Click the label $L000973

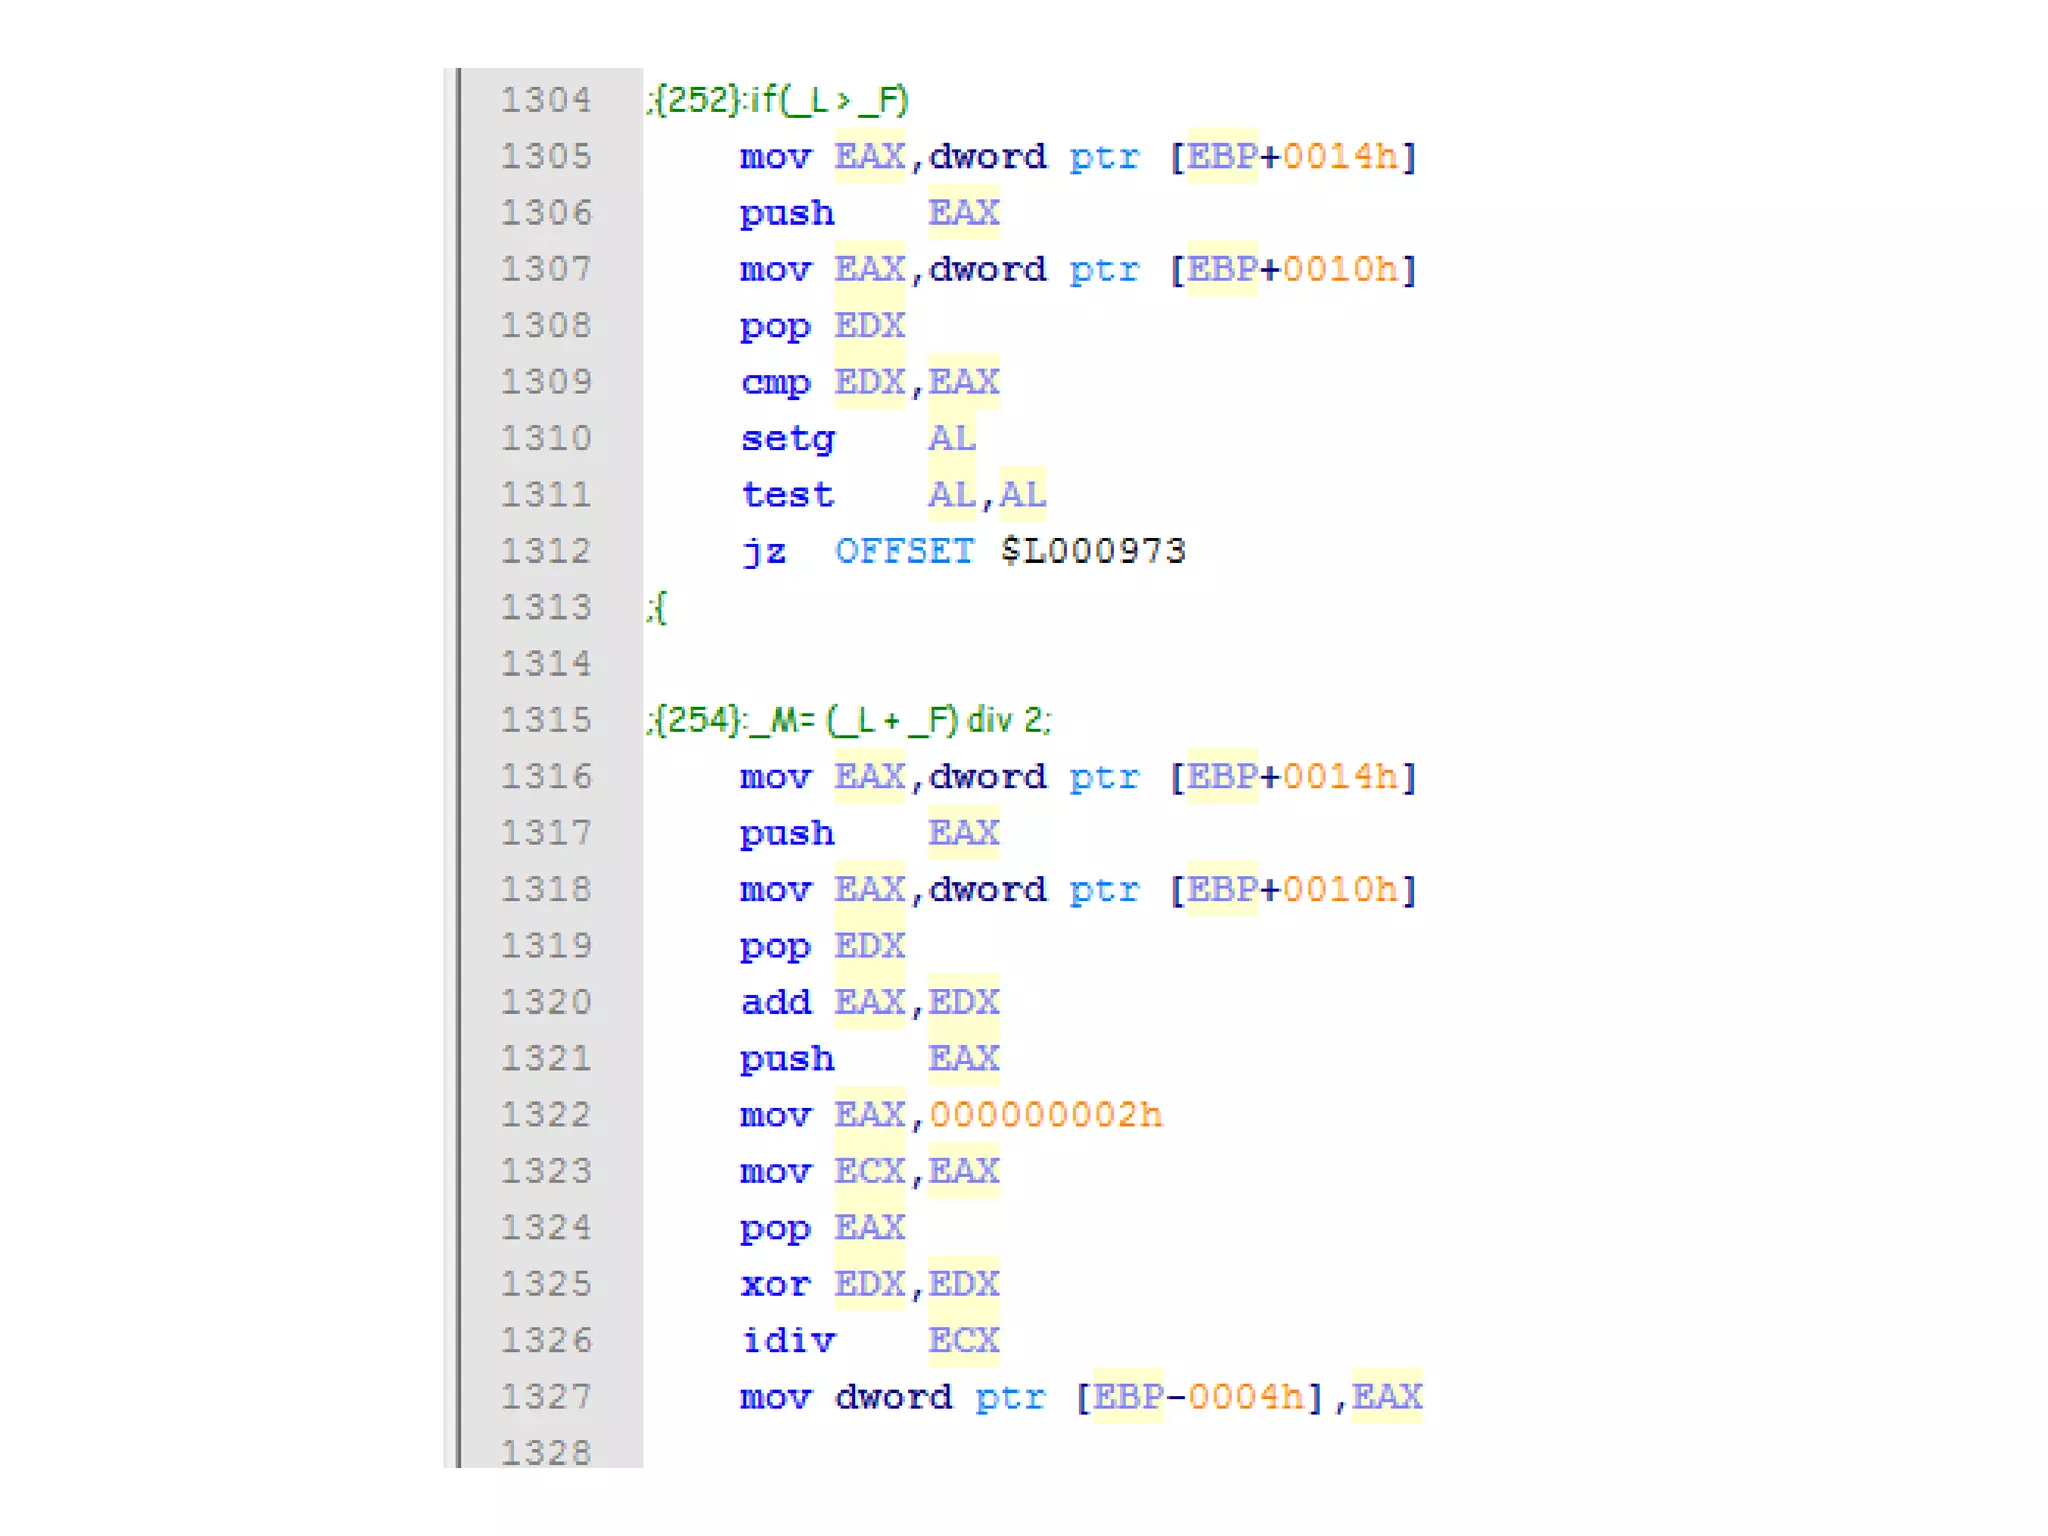pyautogui.click(x=1093, y=551)
